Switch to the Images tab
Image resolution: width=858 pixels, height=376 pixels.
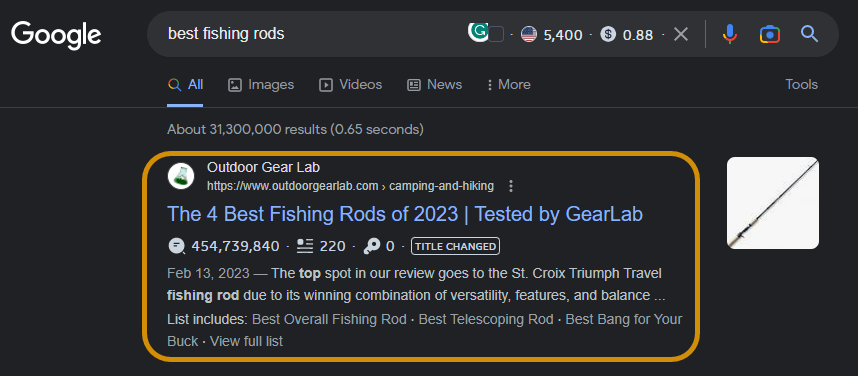[261, 84]
